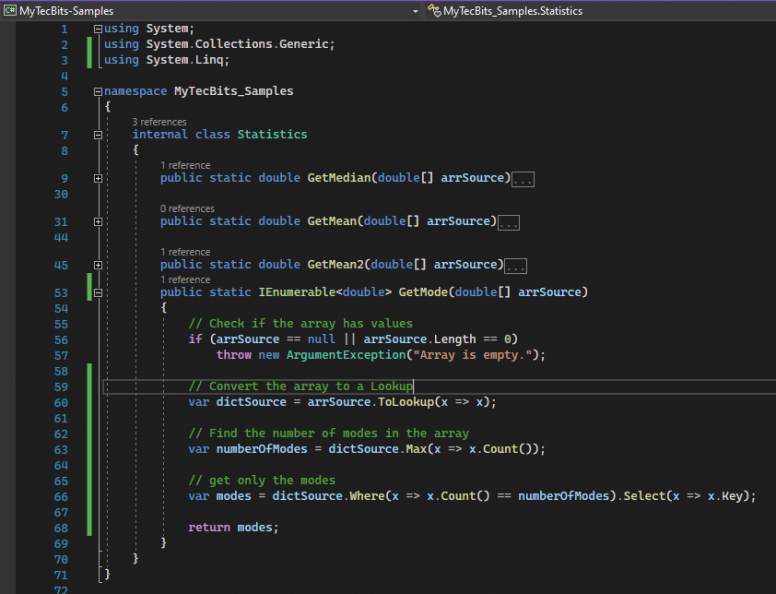Image resolution: width=776 pixels, height=594 pixels.
Task: Click the ellipsis box after GetMedian signature
Action: [x=523, y=179]
